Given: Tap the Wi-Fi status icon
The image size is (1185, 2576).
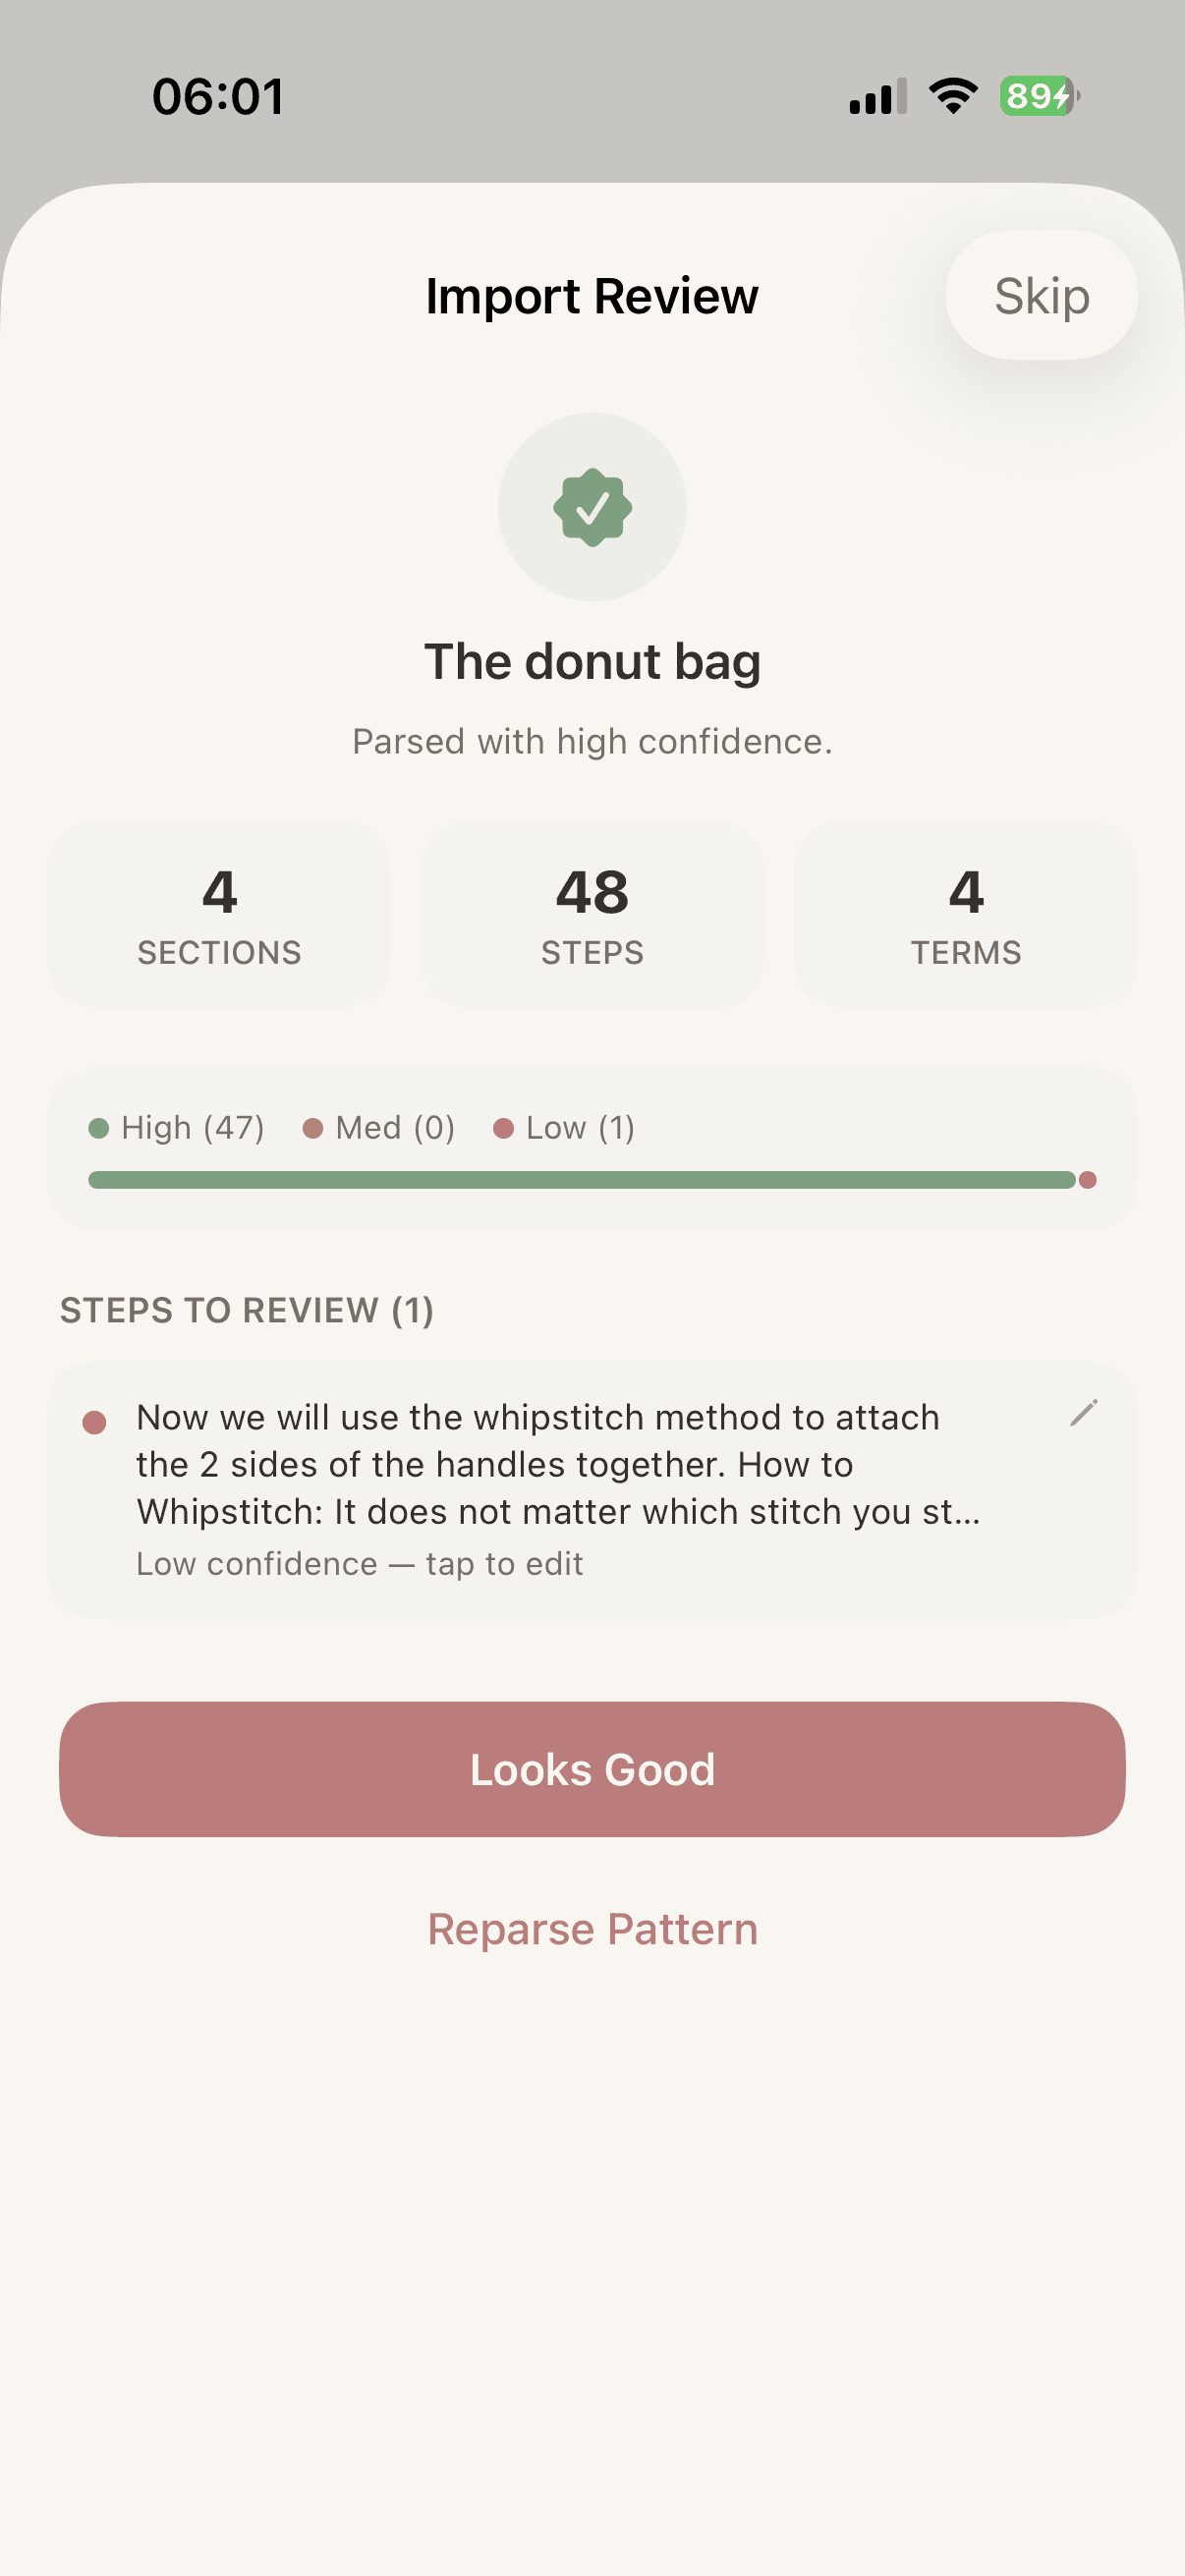Looking at the screenshot, I should coord(953,97).
